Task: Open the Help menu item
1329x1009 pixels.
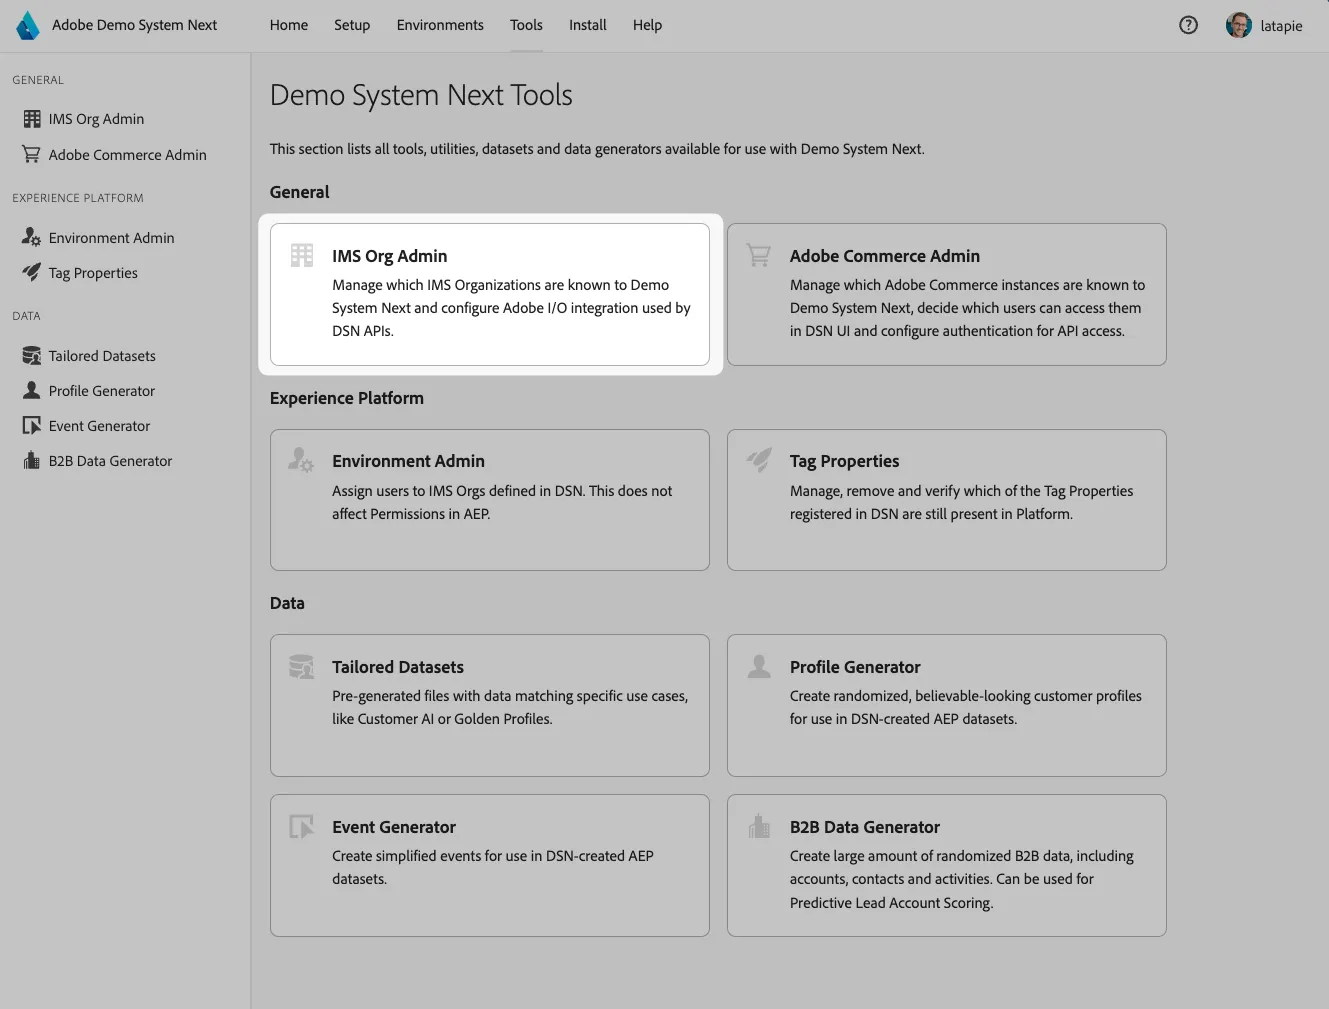Action: [647, 25]
